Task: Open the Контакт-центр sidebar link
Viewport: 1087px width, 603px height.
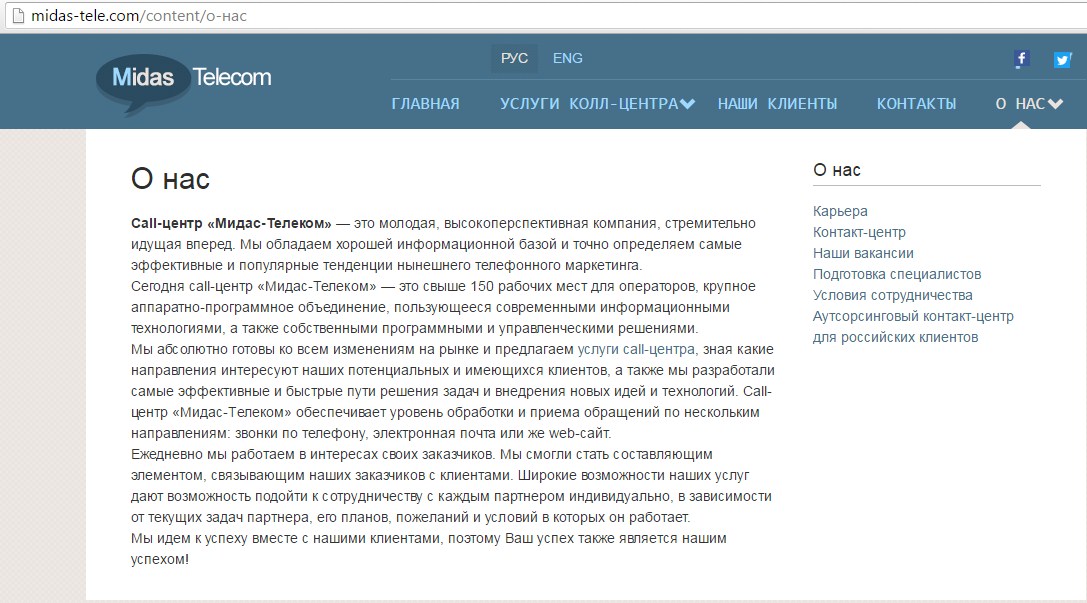Action: point(859,232)
